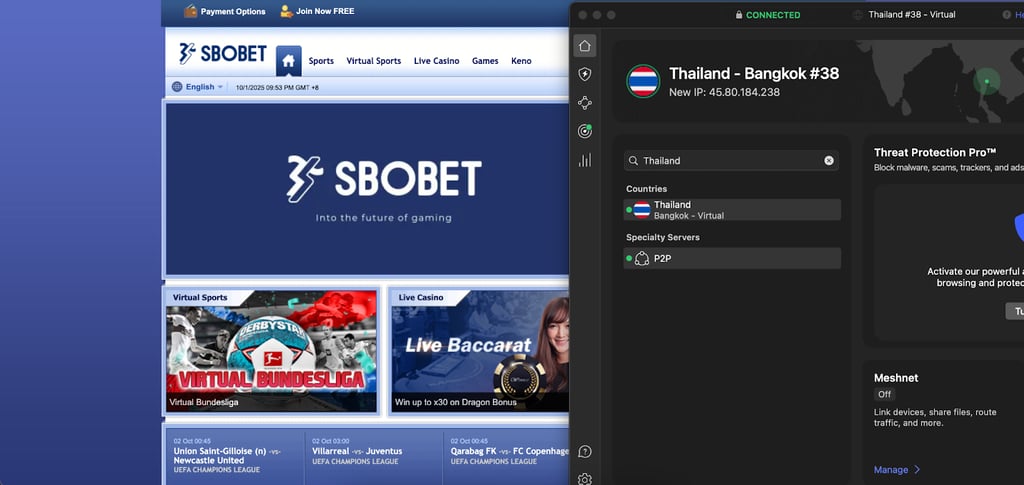
Task: Click the Join Now FREE link
Action: pyautogui.click(x=325, y=11)
